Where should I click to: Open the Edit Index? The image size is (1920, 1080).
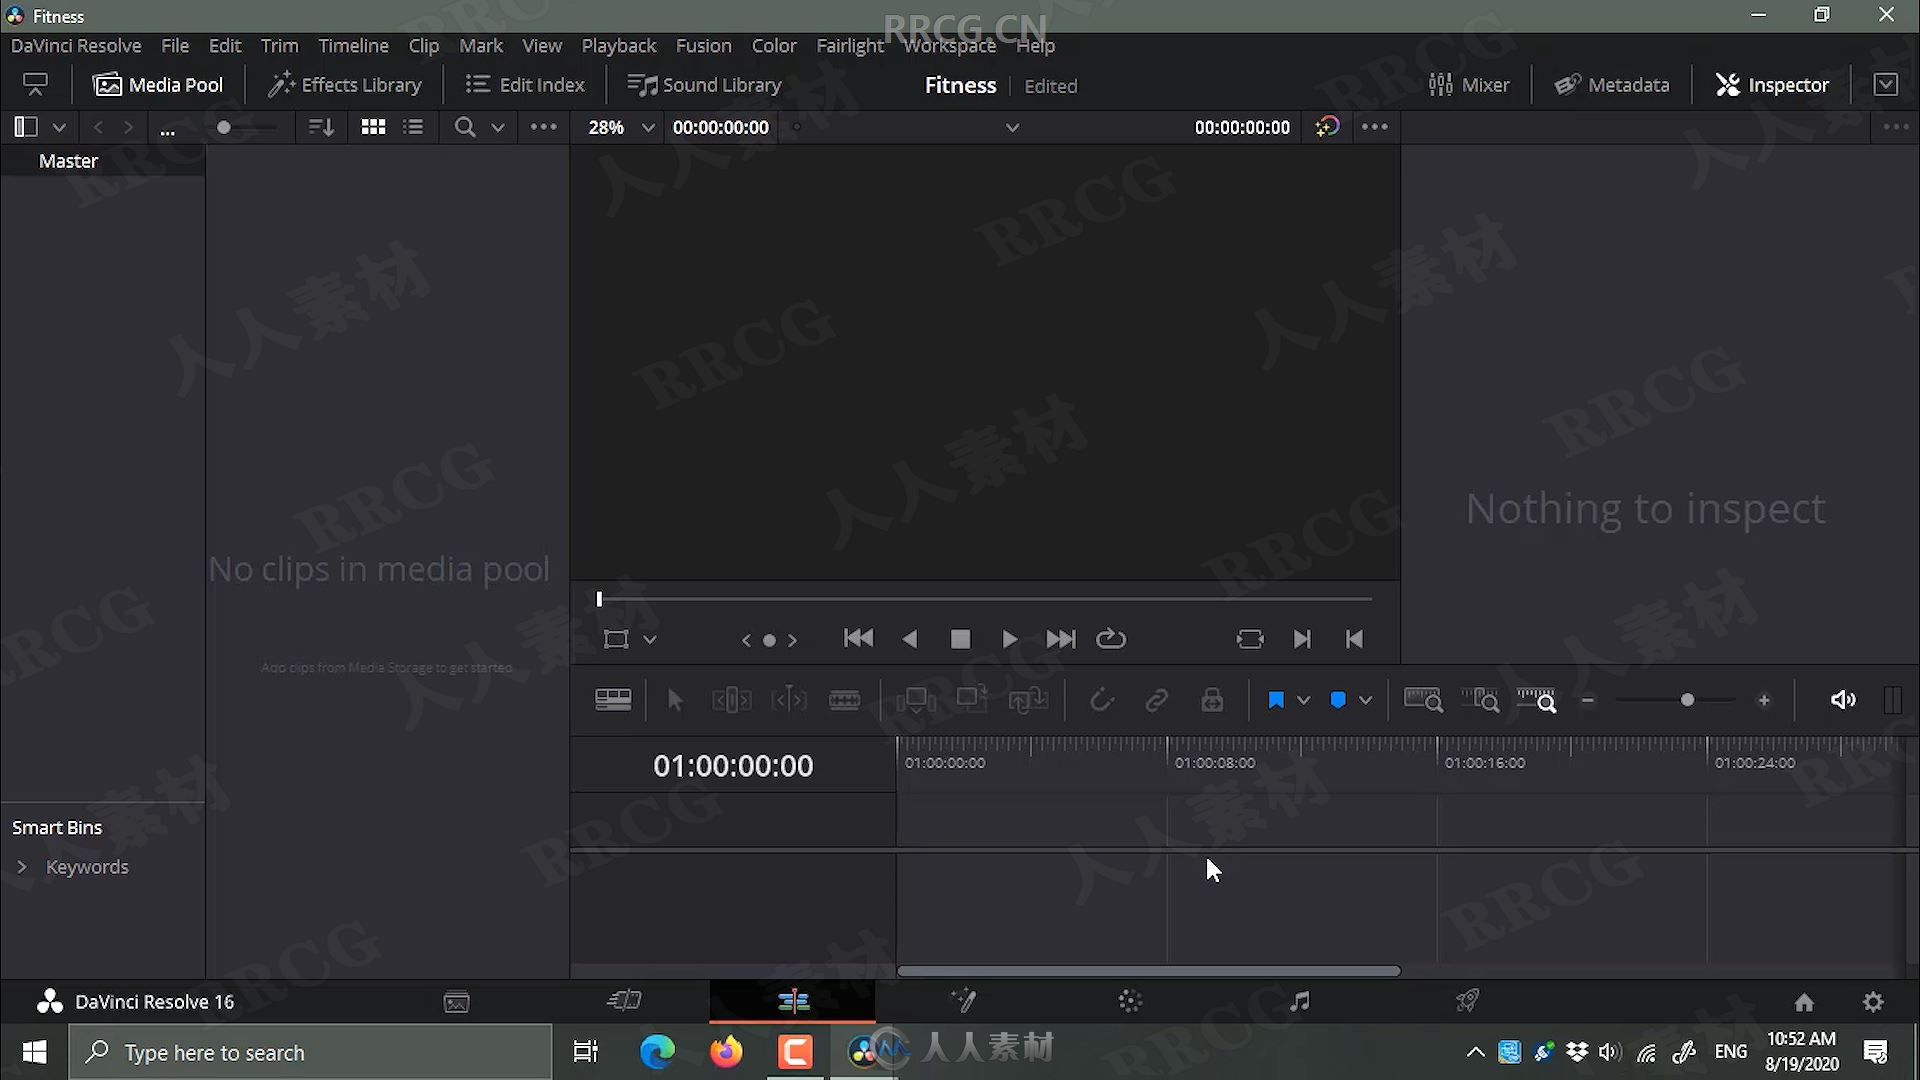tap(525, 85)
